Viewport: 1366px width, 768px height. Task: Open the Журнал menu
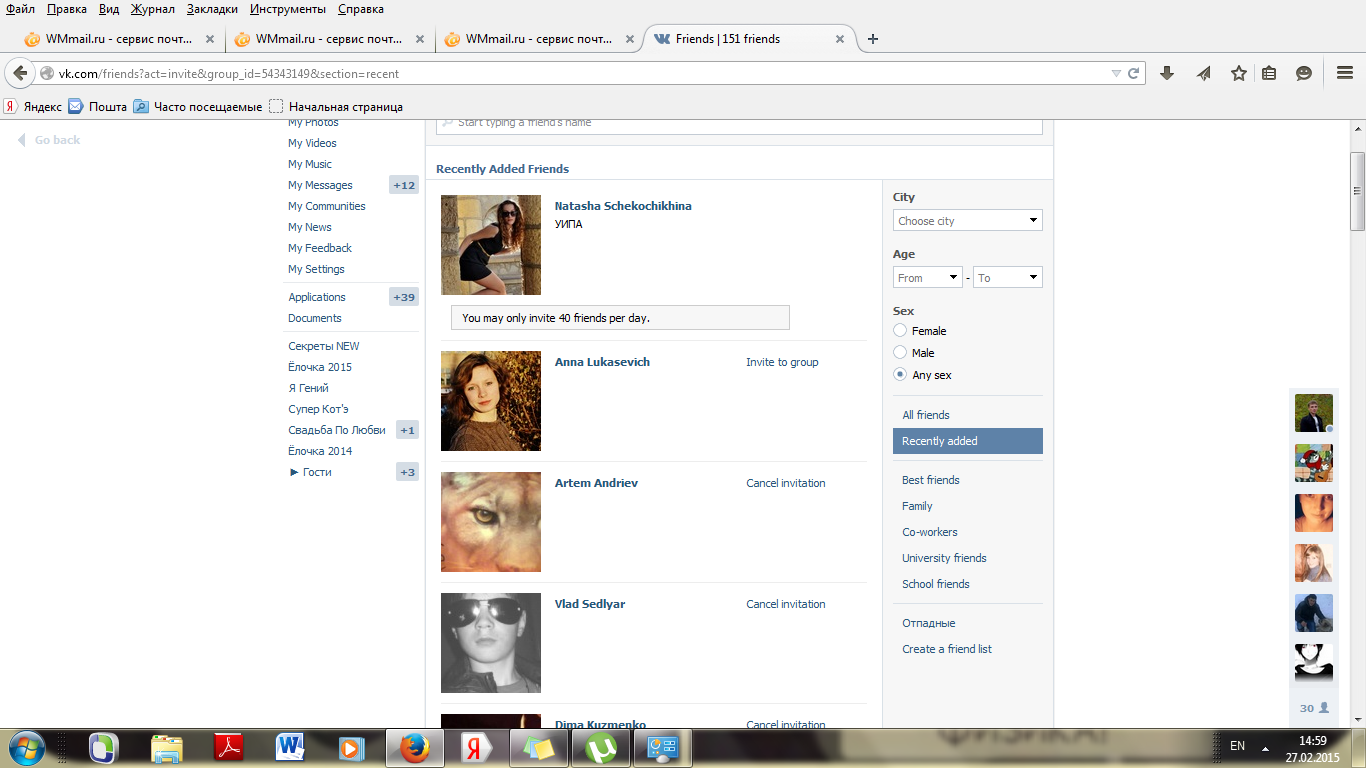click(153, 9)
